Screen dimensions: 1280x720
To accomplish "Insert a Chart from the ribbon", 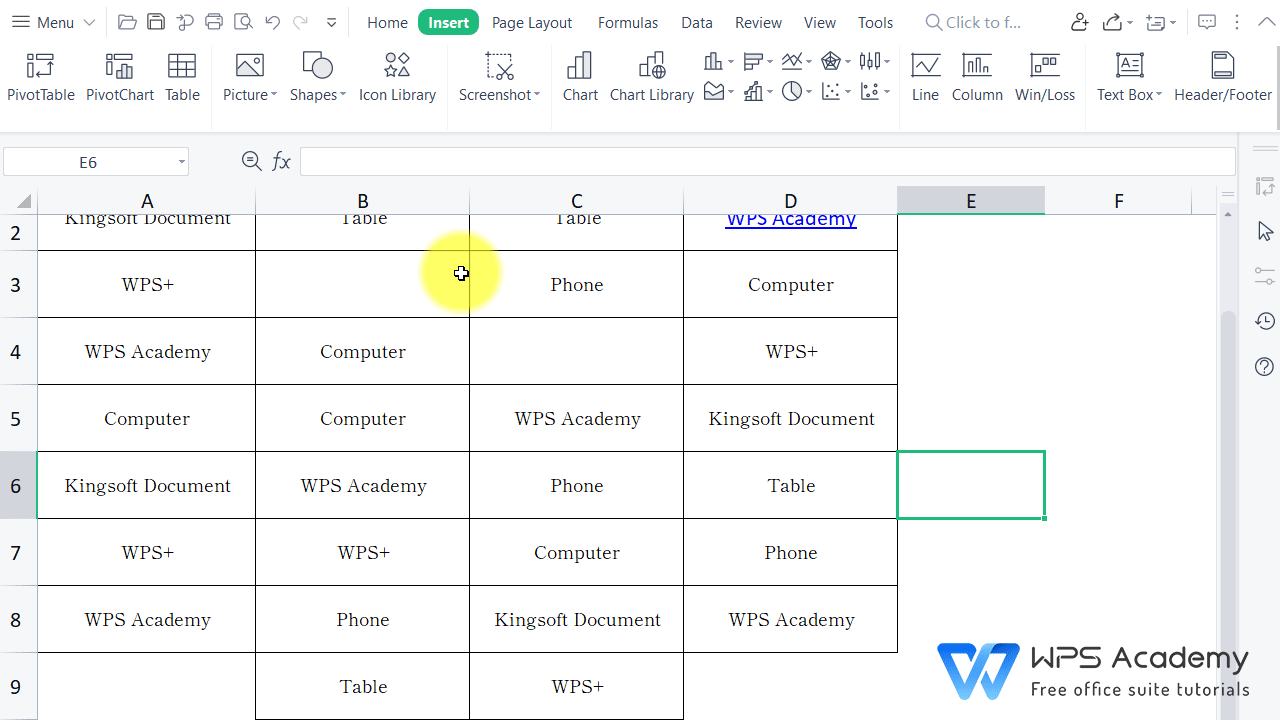I will click(580, 78).
